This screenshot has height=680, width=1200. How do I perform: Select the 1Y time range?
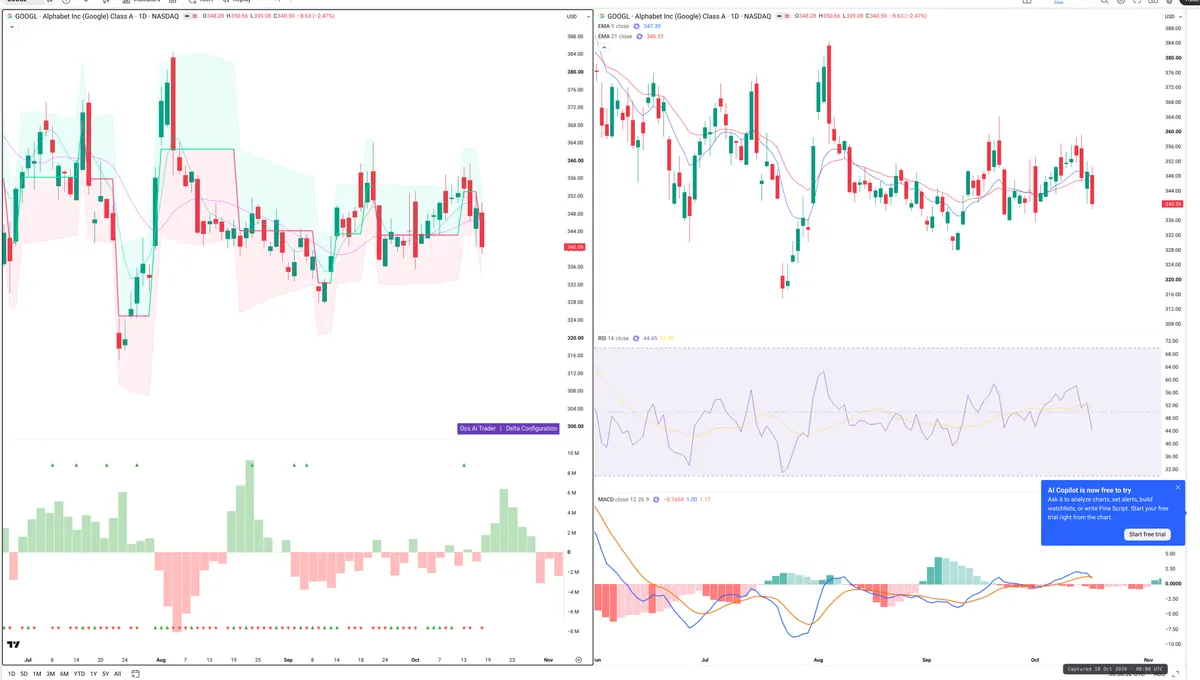(94, 674)
